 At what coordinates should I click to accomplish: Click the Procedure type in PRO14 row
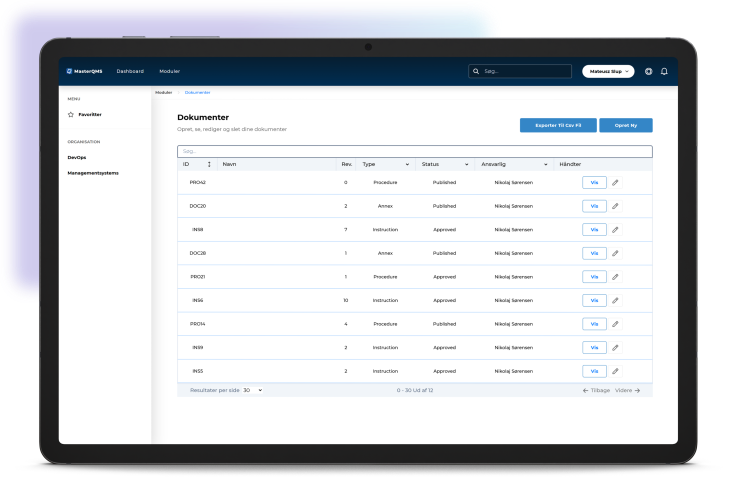(x=385, y=324)
